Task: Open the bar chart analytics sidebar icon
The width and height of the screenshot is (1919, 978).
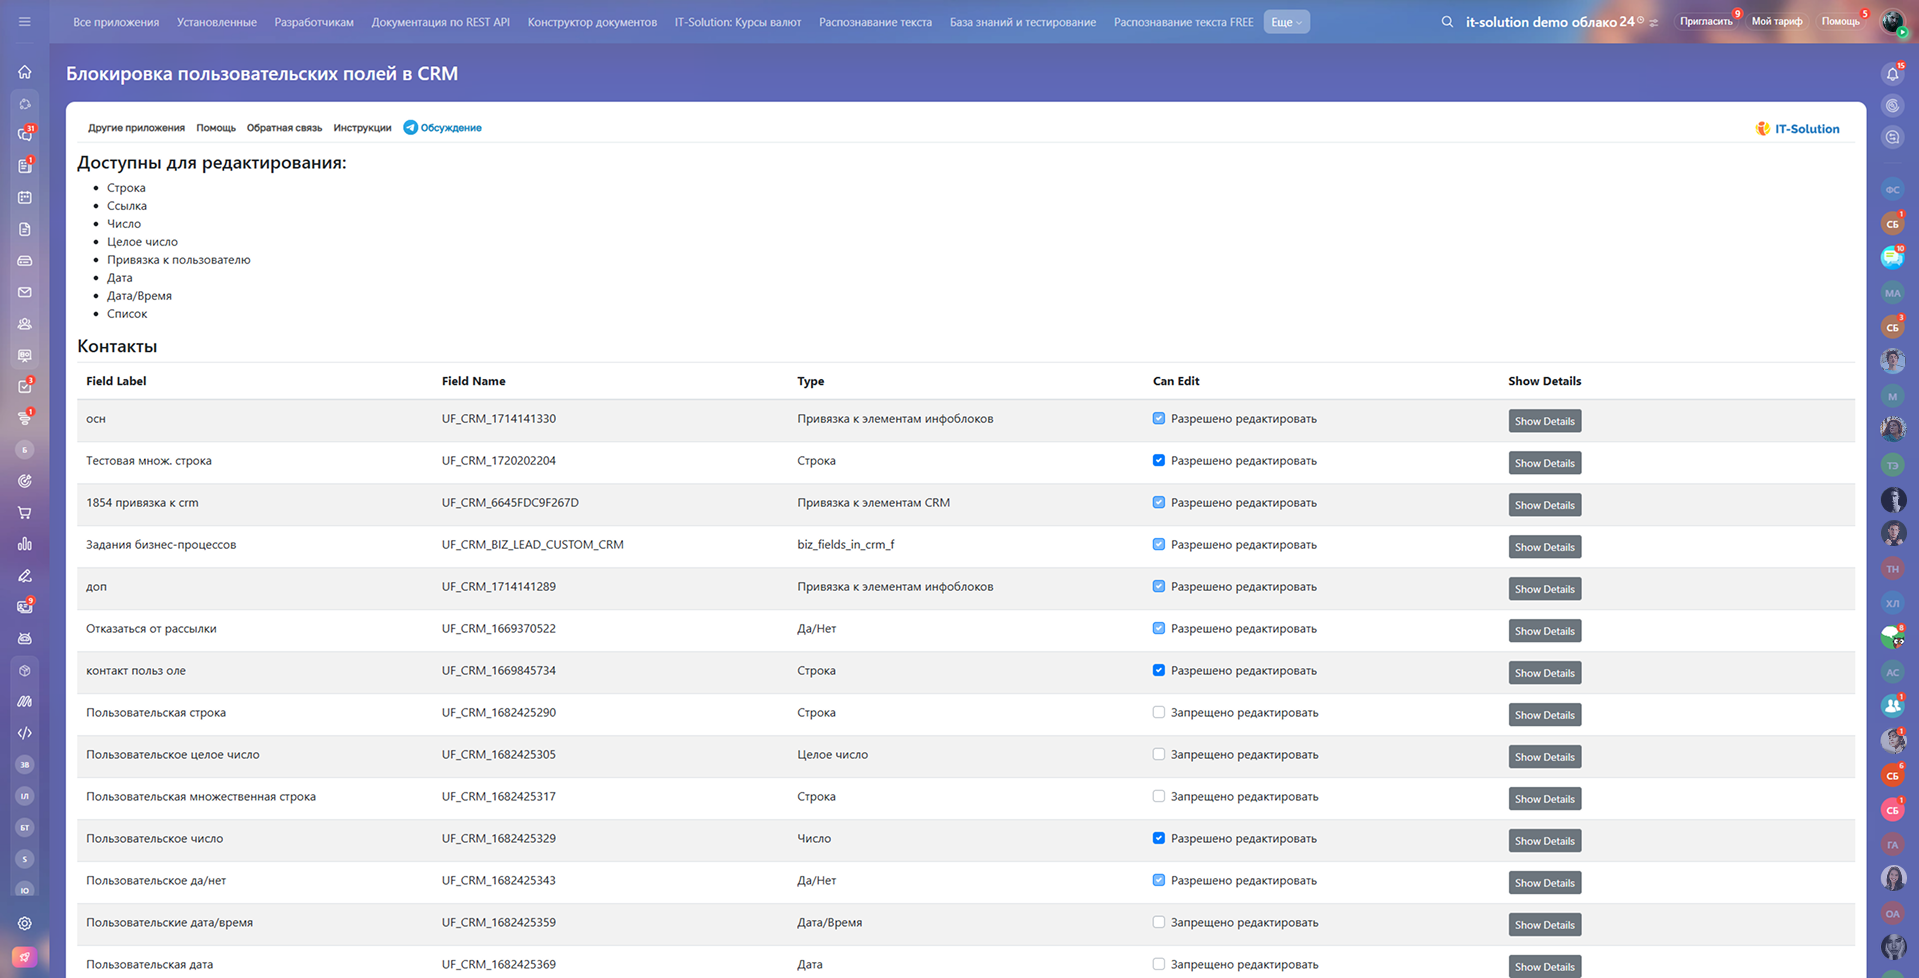Action: pyautogui.click(x=25, y=544)
